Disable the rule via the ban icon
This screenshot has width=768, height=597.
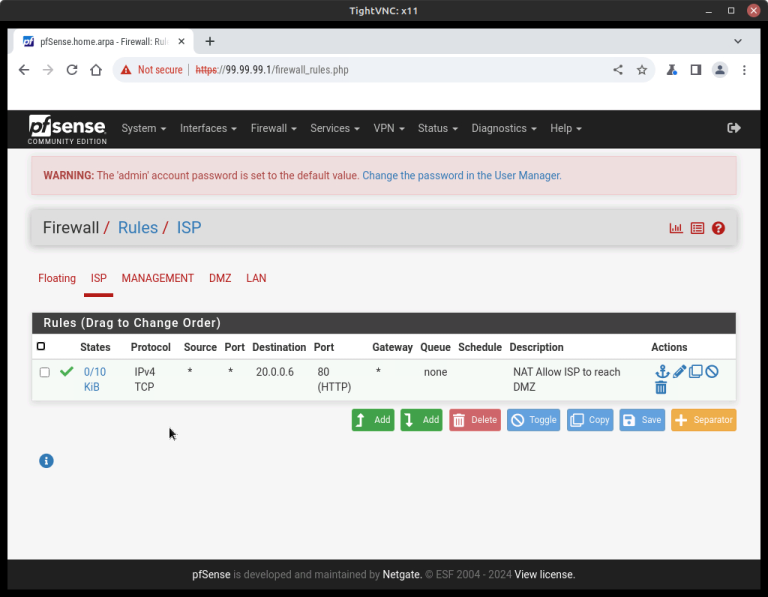(712, 372)
